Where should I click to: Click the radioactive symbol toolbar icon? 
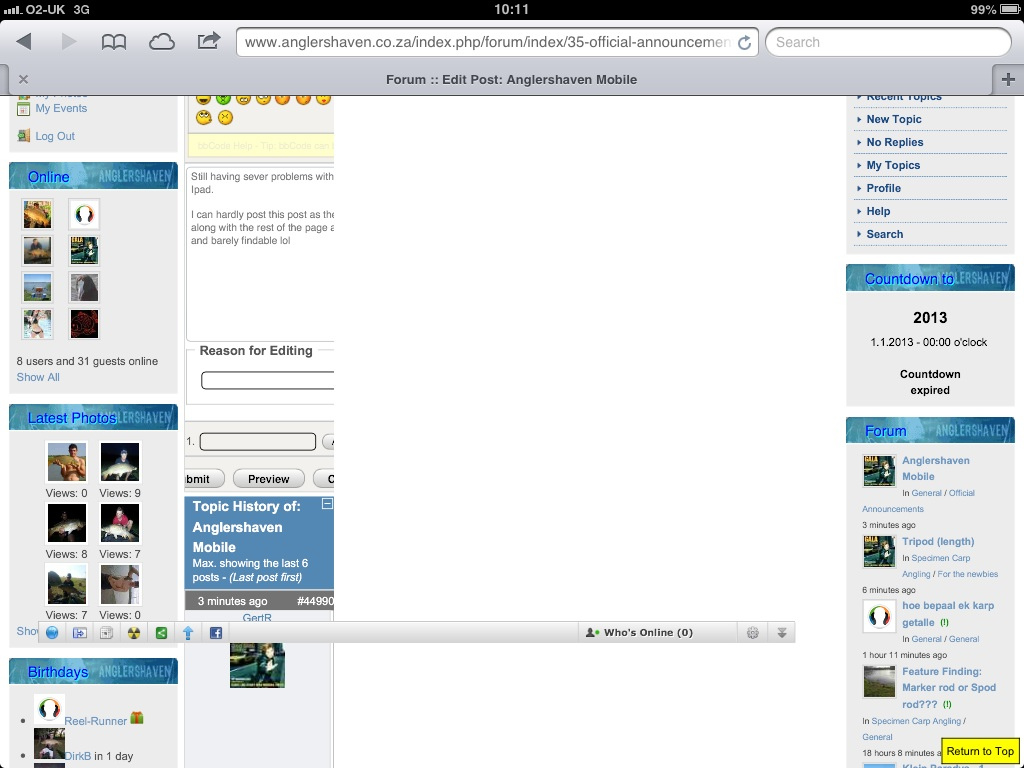tap(134, 632)
